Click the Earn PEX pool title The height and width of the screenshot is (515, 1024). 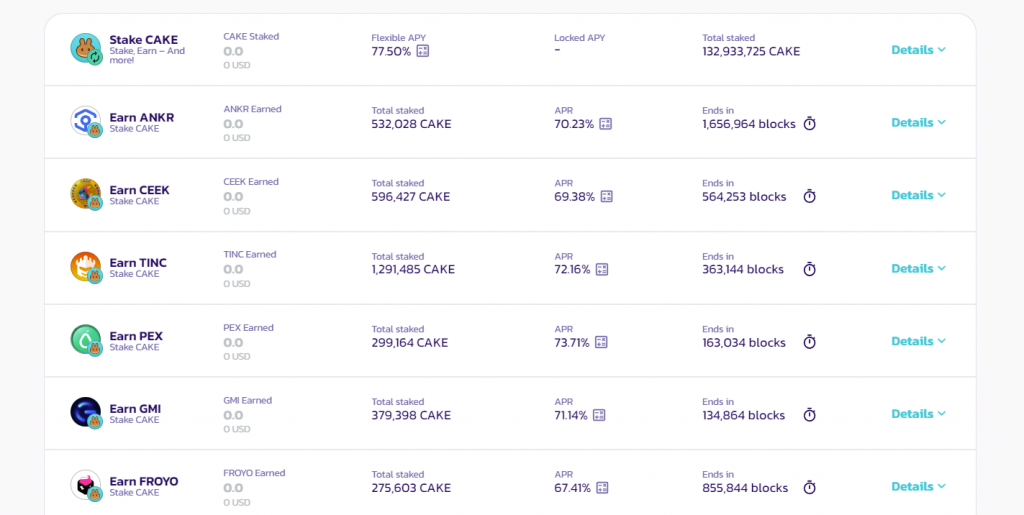[136, 336]
